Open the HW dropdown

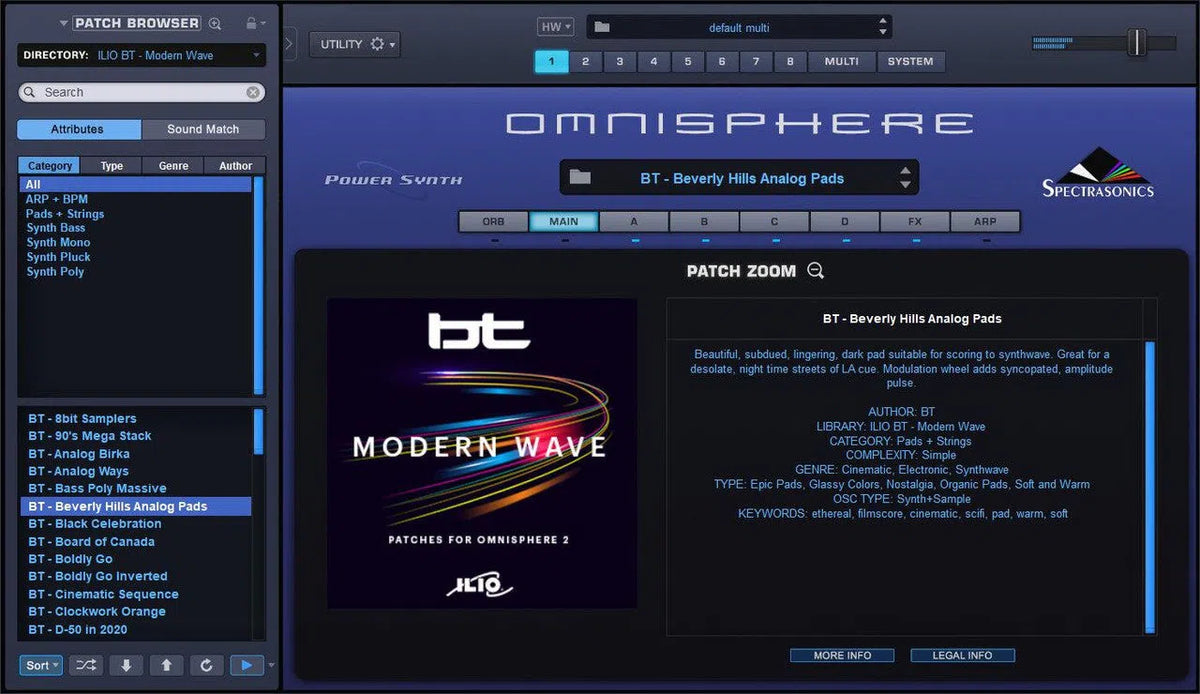click(x=554, y=26)
